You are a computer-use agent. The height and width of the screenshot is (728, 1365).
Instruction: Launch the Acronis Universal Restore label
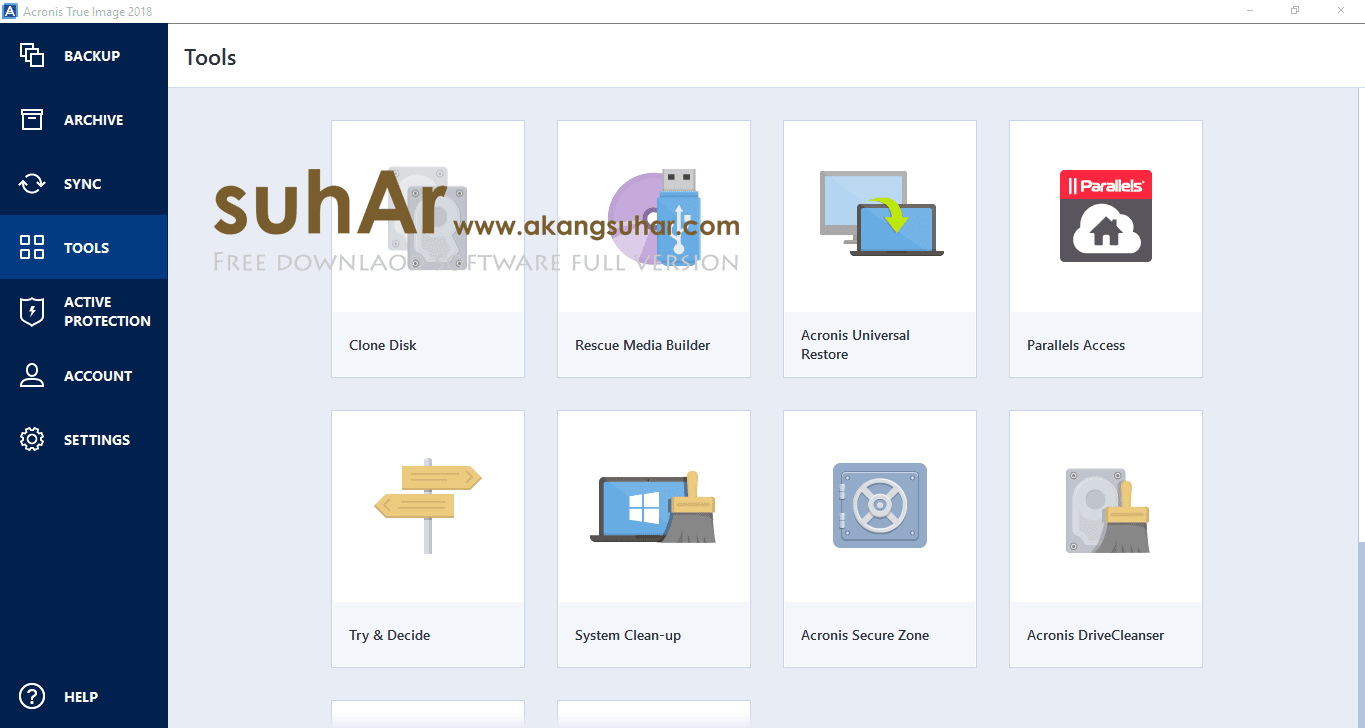(855, 345)
